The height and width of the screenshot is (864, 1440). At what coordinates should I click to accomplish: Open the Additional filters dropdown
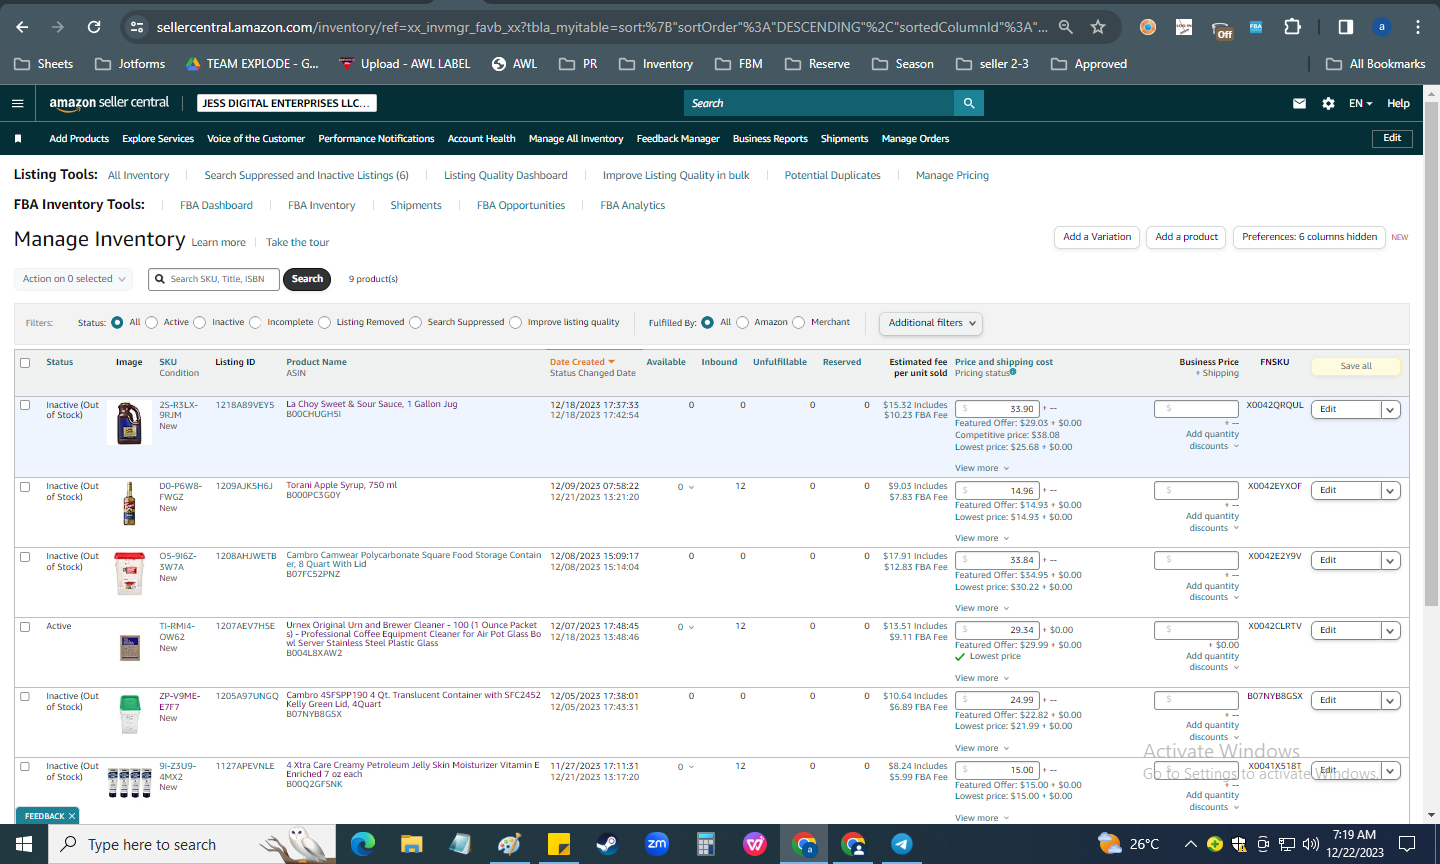(931, 323)
